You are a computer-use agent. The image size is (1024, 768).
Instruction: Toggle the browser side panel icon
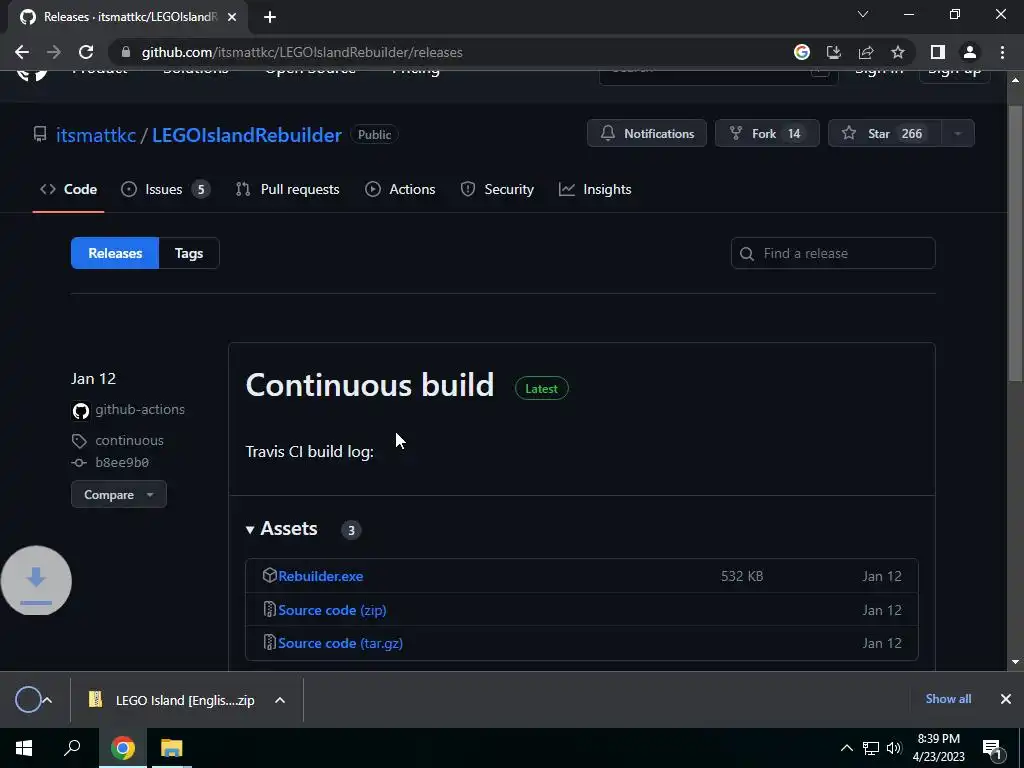(938, 52)
